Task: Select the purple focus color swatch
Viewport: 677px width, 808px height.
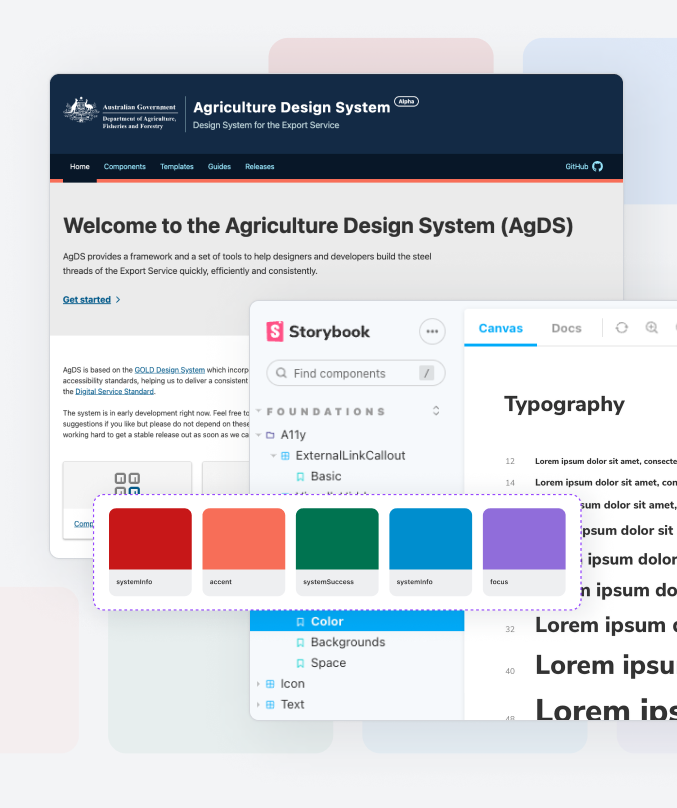Action: coord(524,540)
